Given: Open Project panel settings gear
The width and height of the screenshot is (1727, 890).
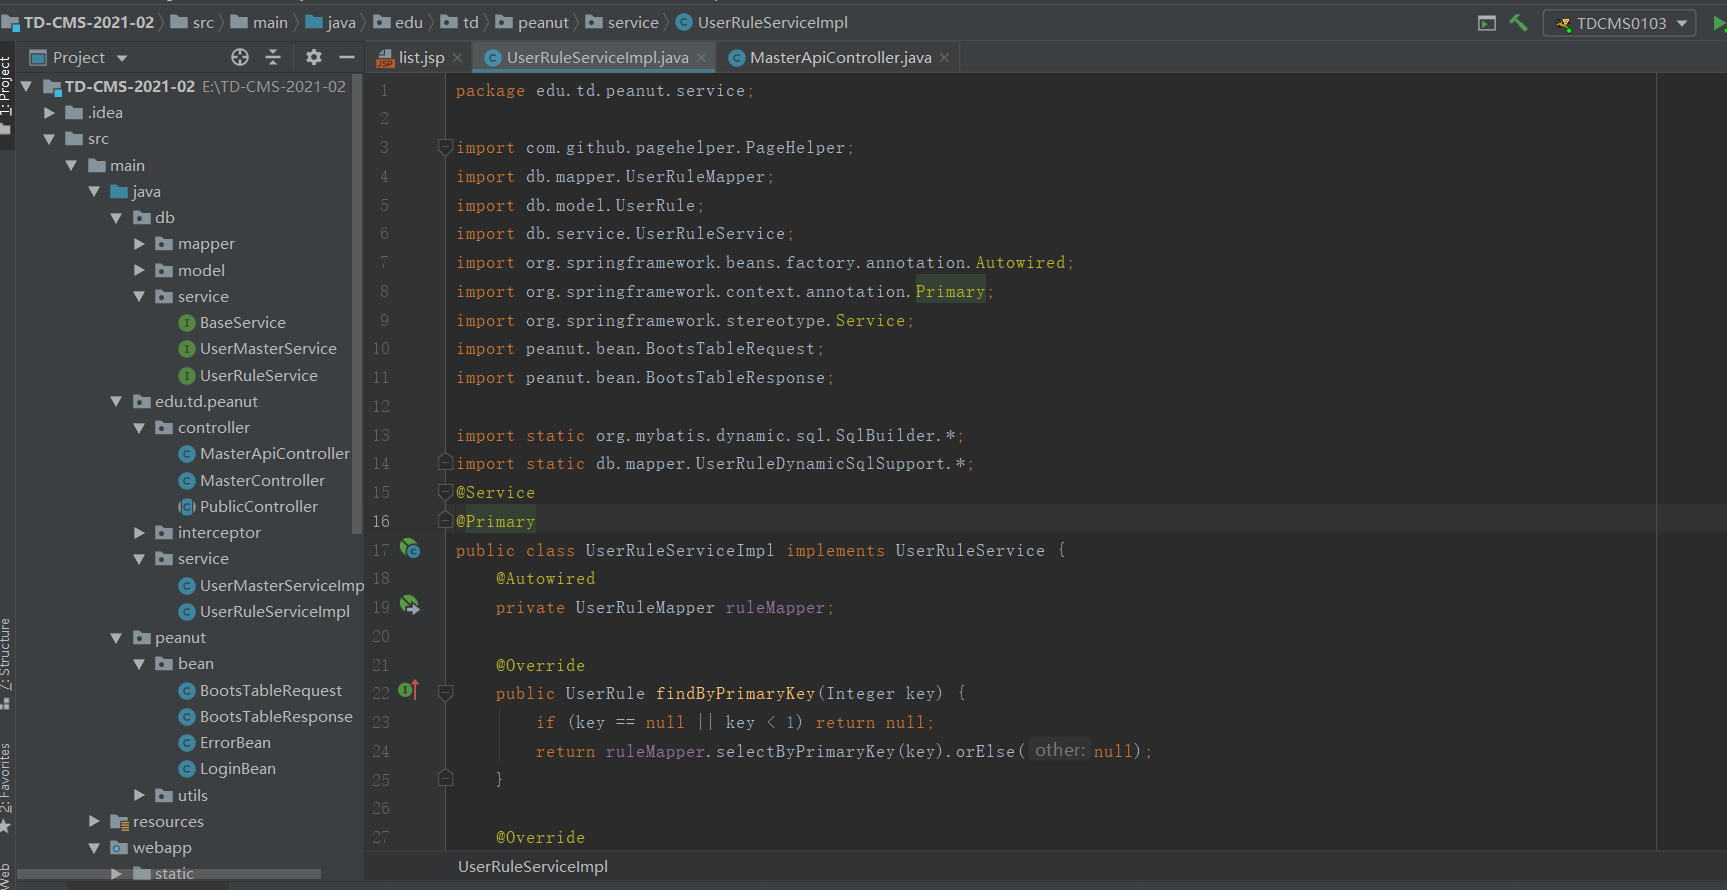Looking at the screenshot, I should coord(314,57).
